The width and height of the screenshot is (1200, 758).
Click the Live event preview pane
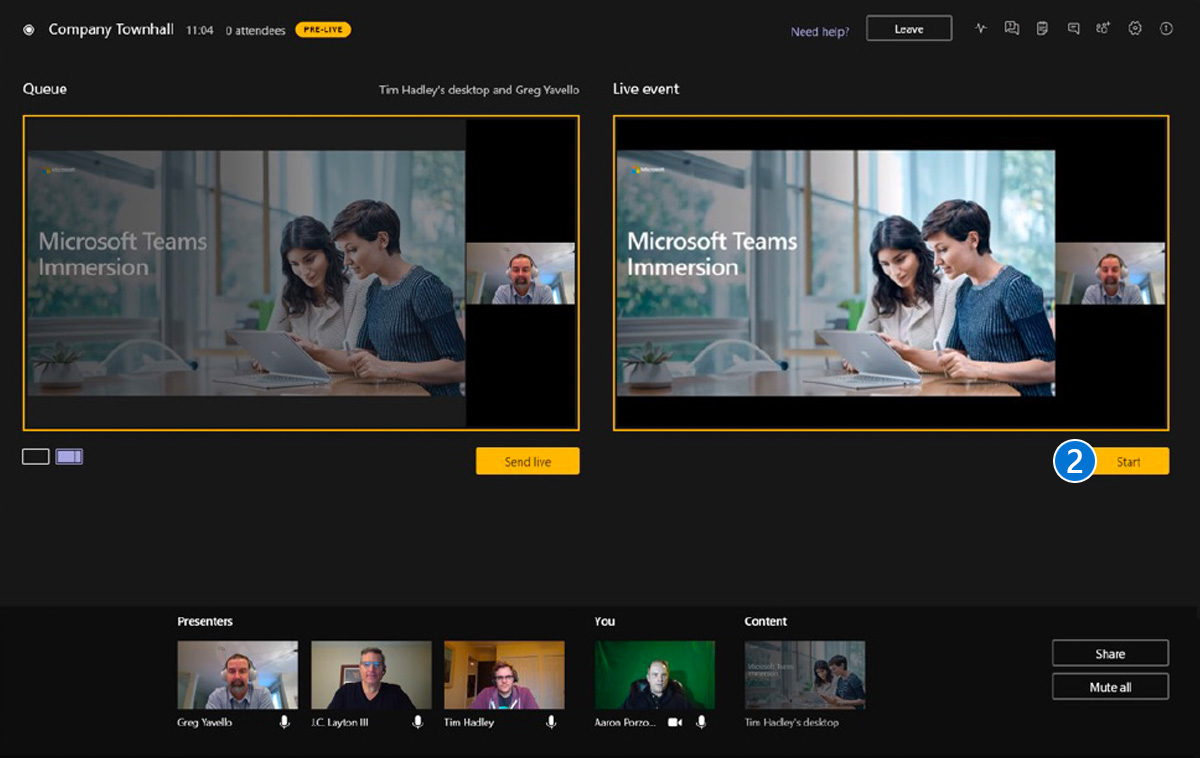point(891,273)
